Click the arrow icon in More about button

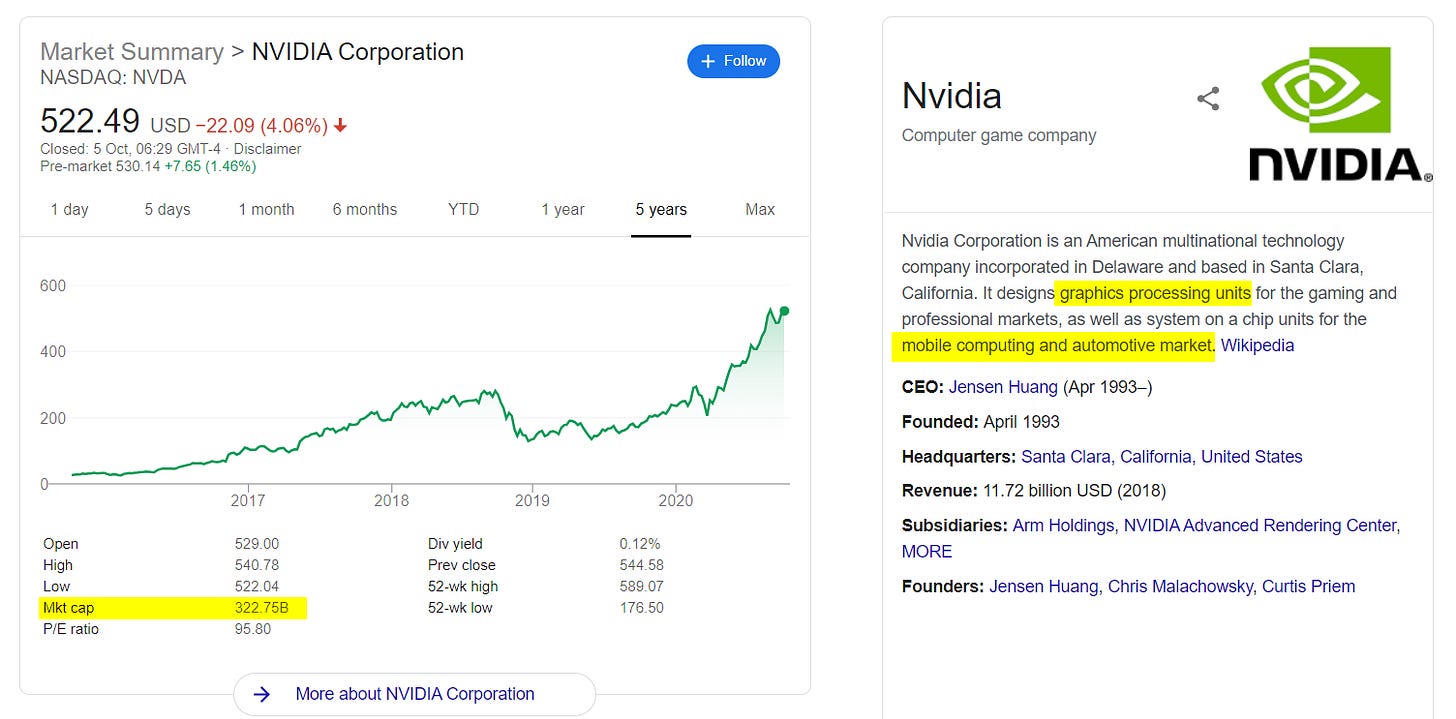click(x=262, y=694)
